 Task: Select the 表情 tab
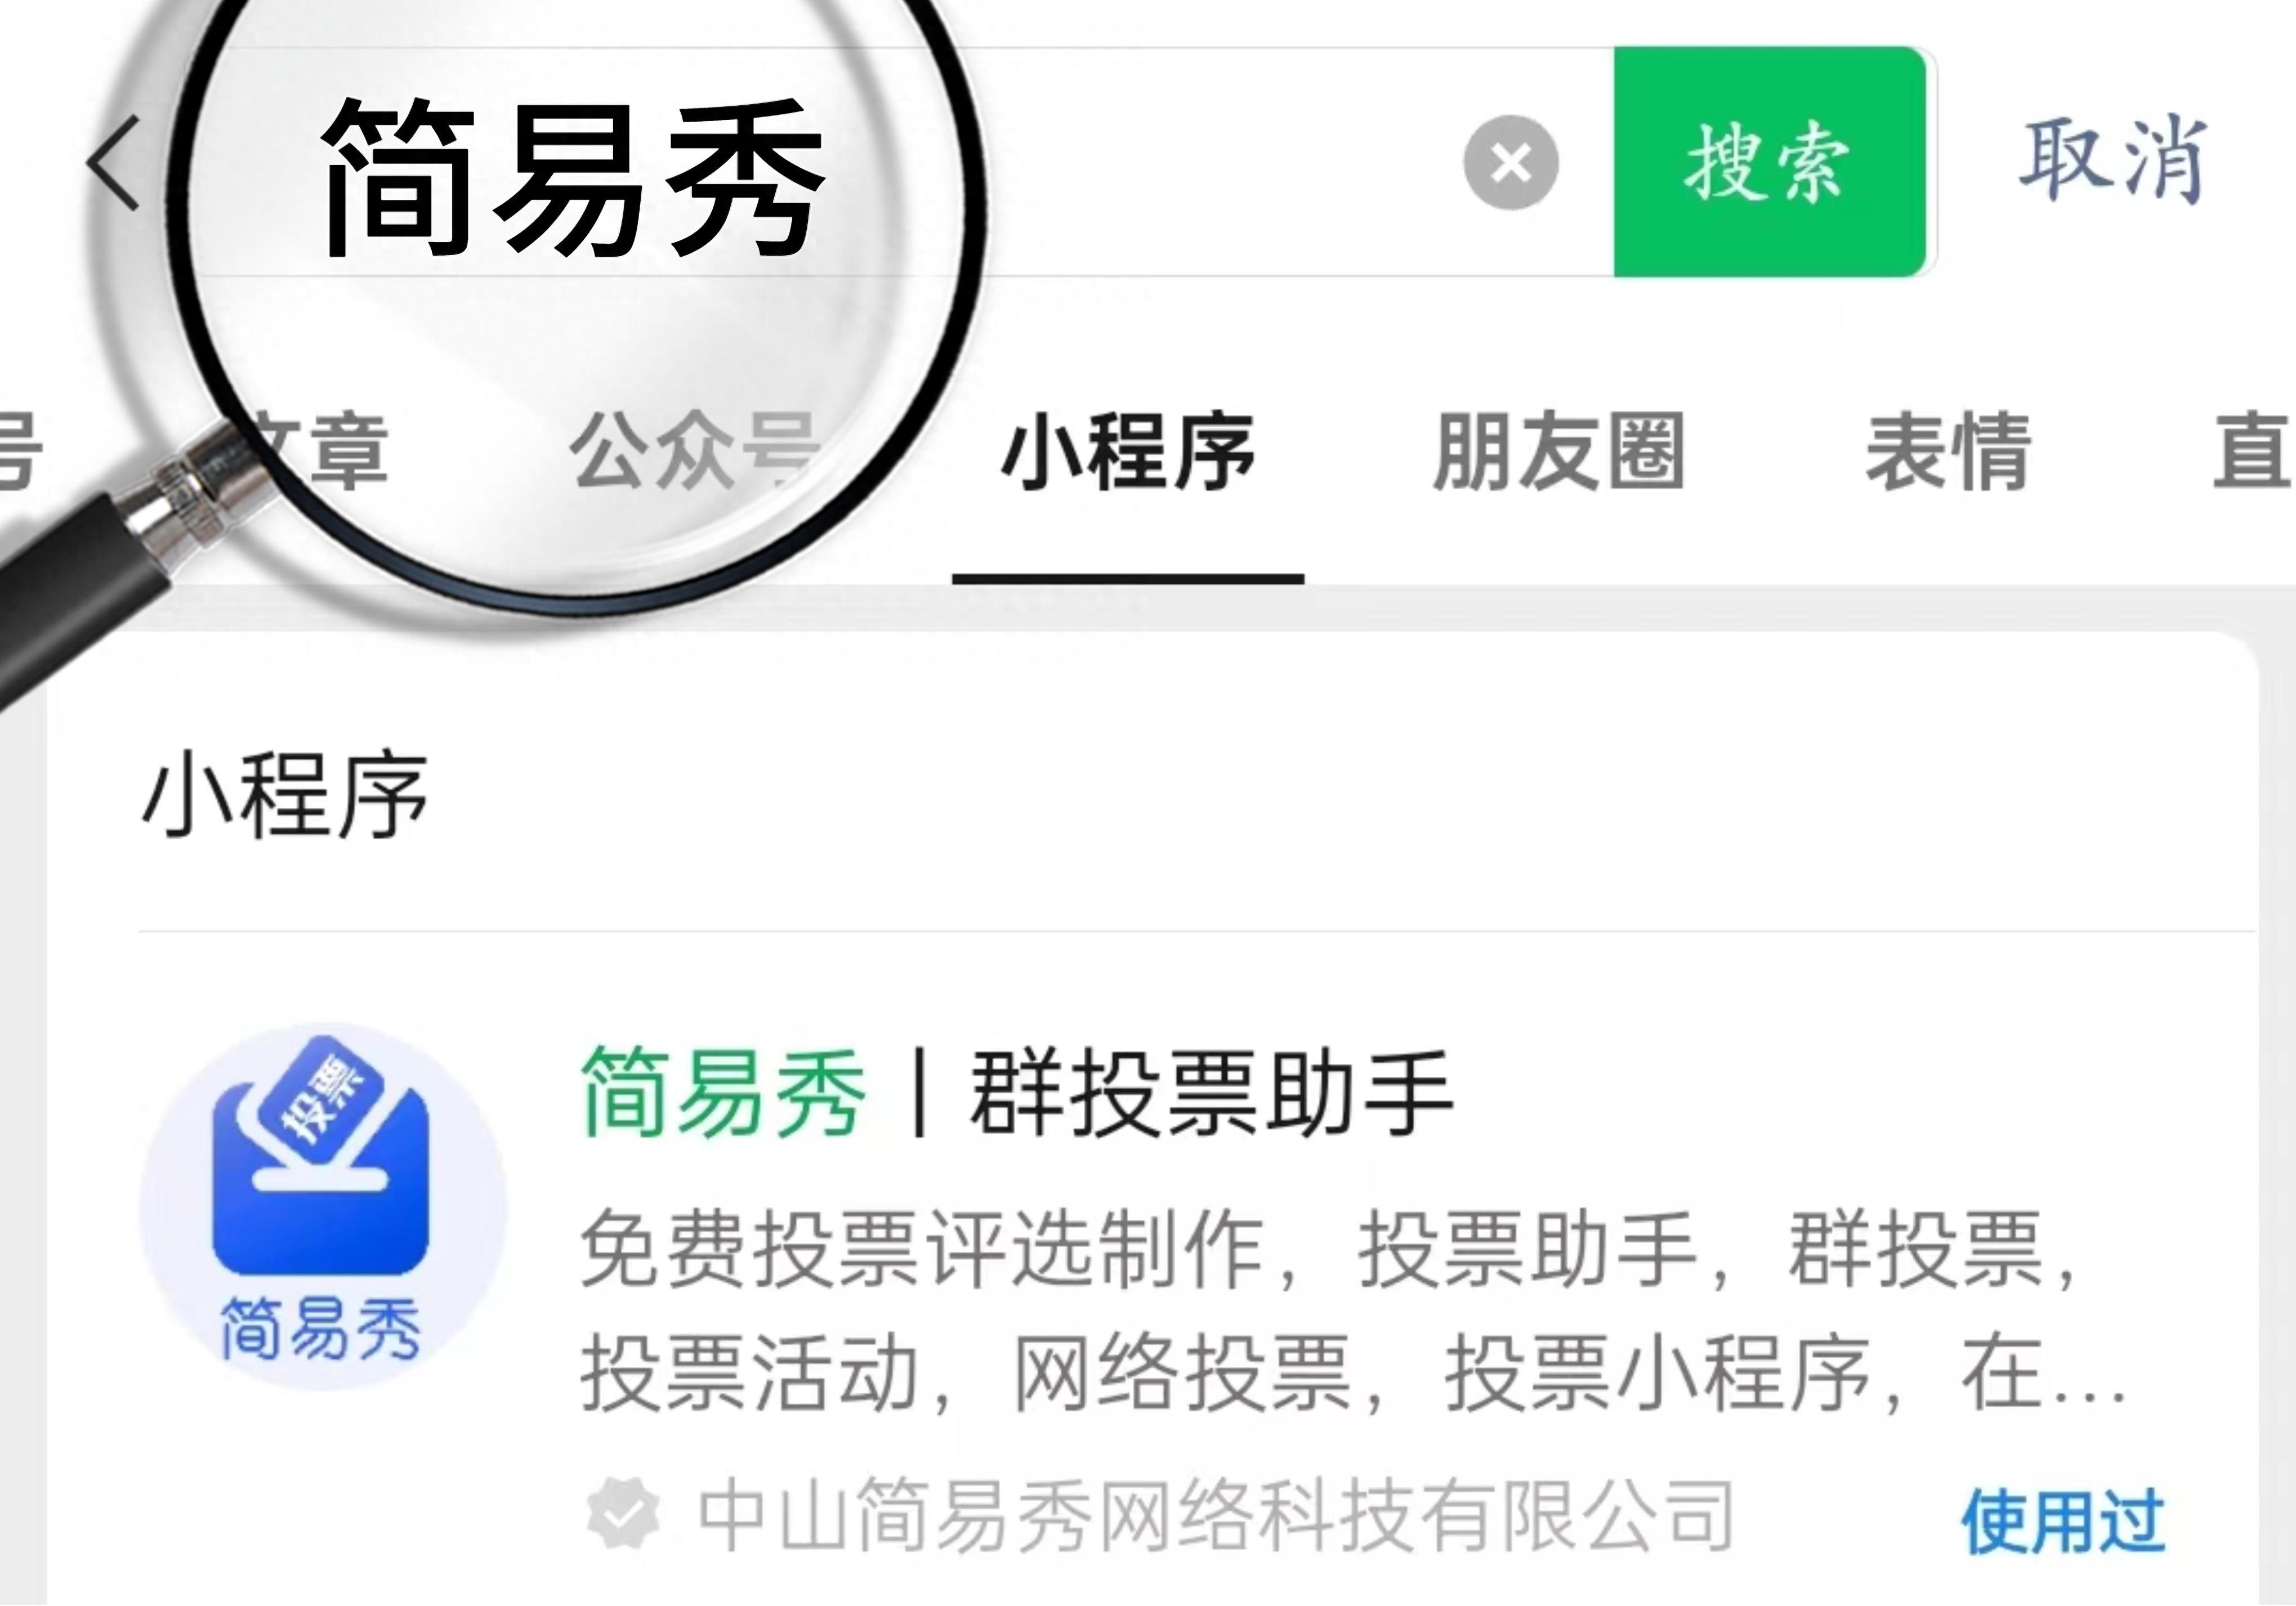pyautogui.click(x=1948, y=452)
